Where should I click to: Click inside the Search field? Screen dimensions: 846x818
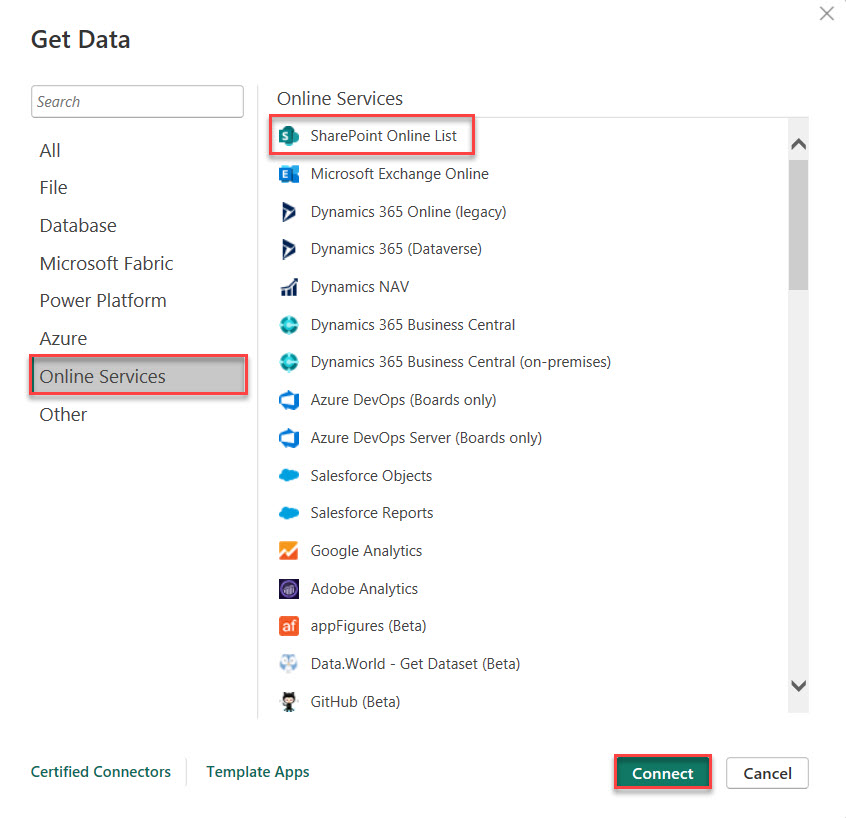click(137, 101)
